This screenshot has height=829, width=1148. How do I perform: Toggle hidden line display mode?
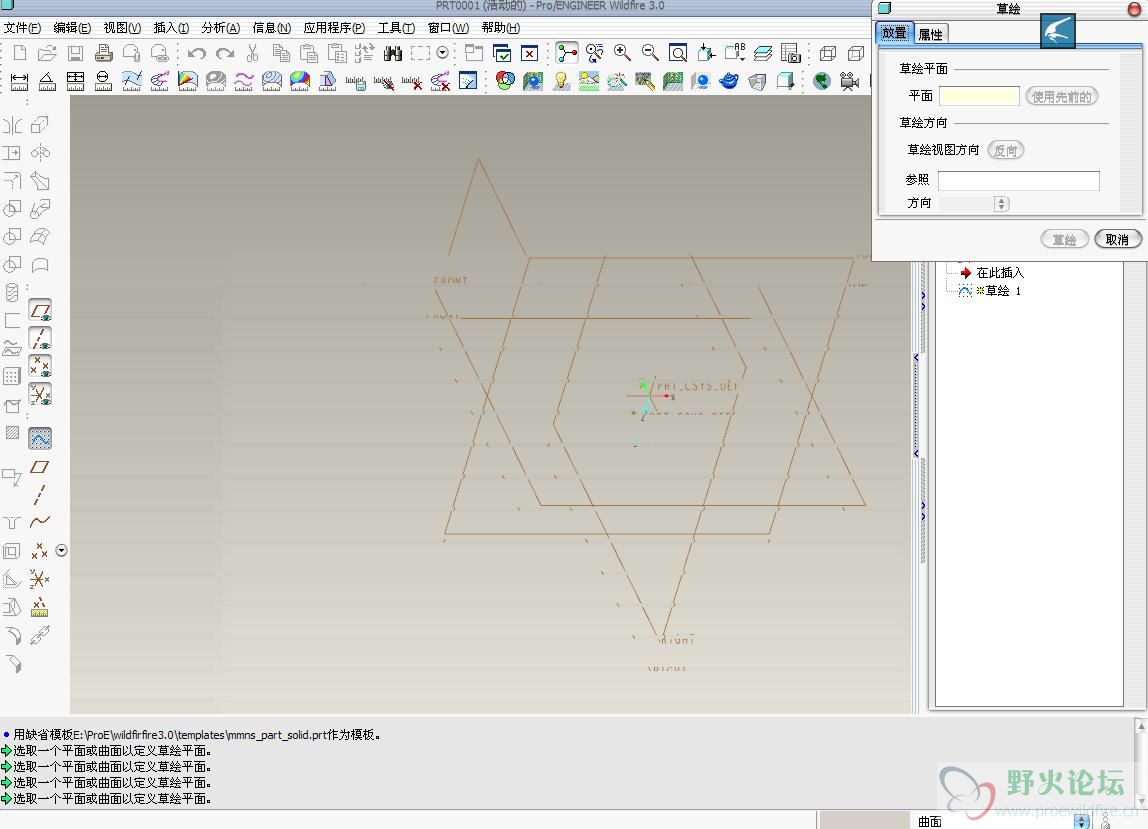(856, 53)
